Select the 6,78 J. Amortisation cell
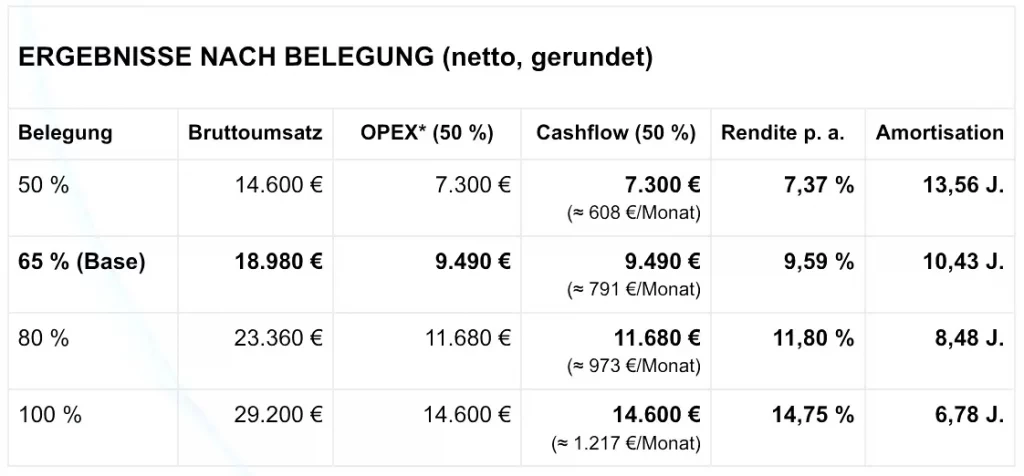This screenshot has width=1024, height=476. click(x=969, y=415)
